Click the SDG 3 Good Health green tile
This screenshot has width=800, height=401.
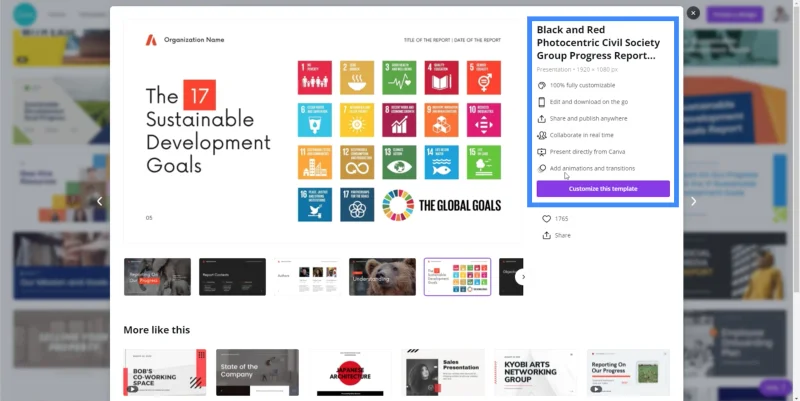click(x=399, y=78)
